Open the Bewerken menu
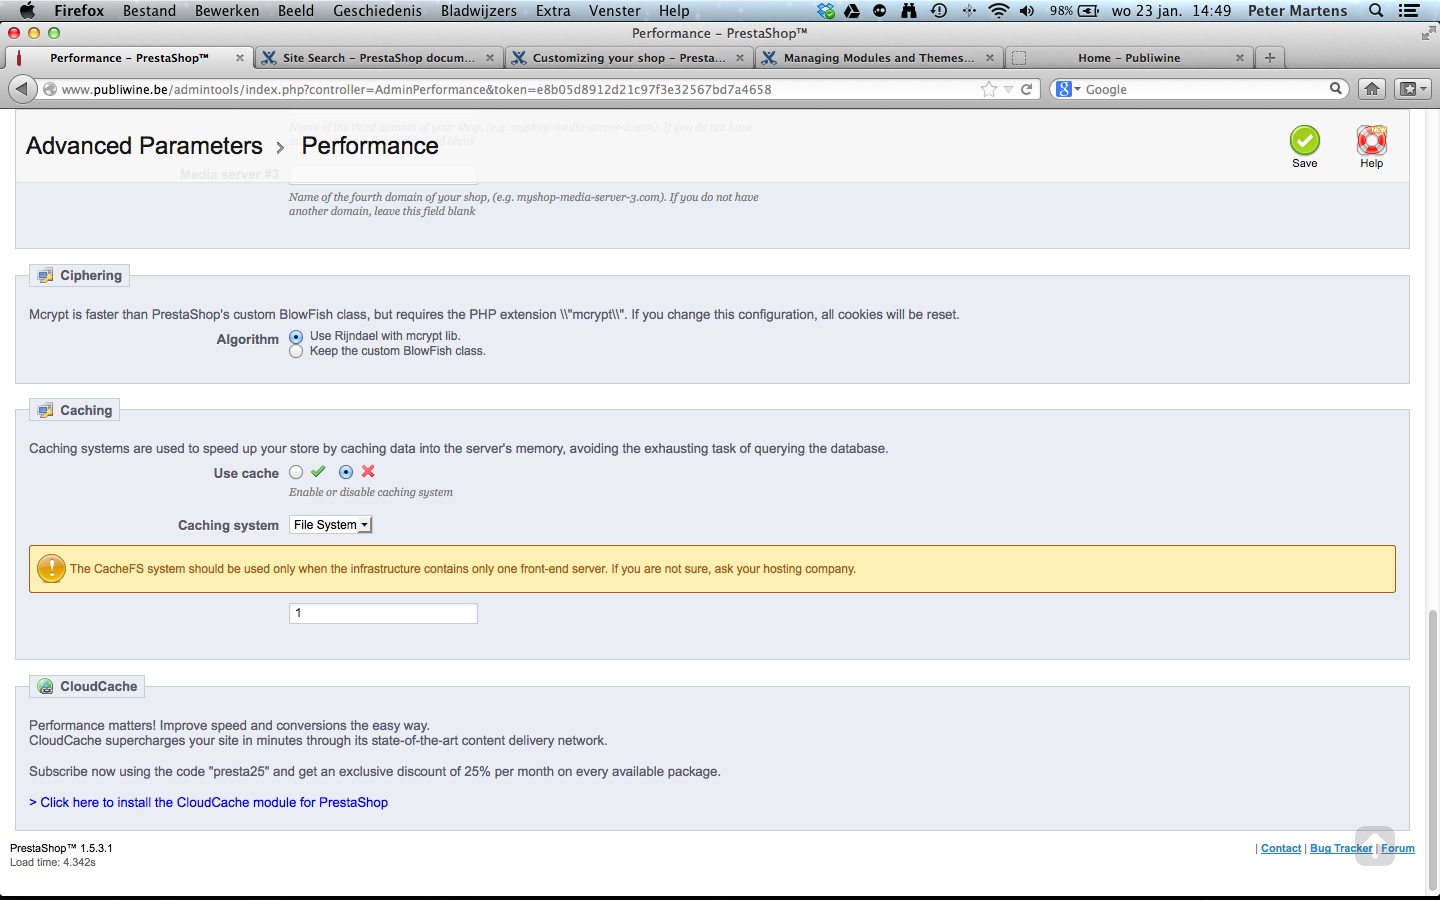 tap(227, 11)
